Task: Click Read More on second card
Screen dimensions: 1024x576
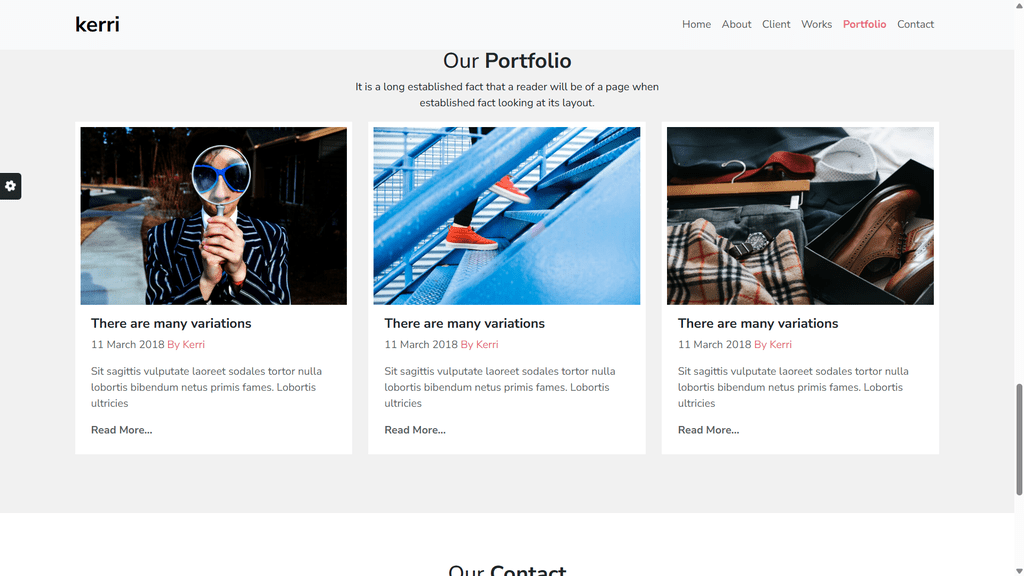Action: [x=415, y=430]
